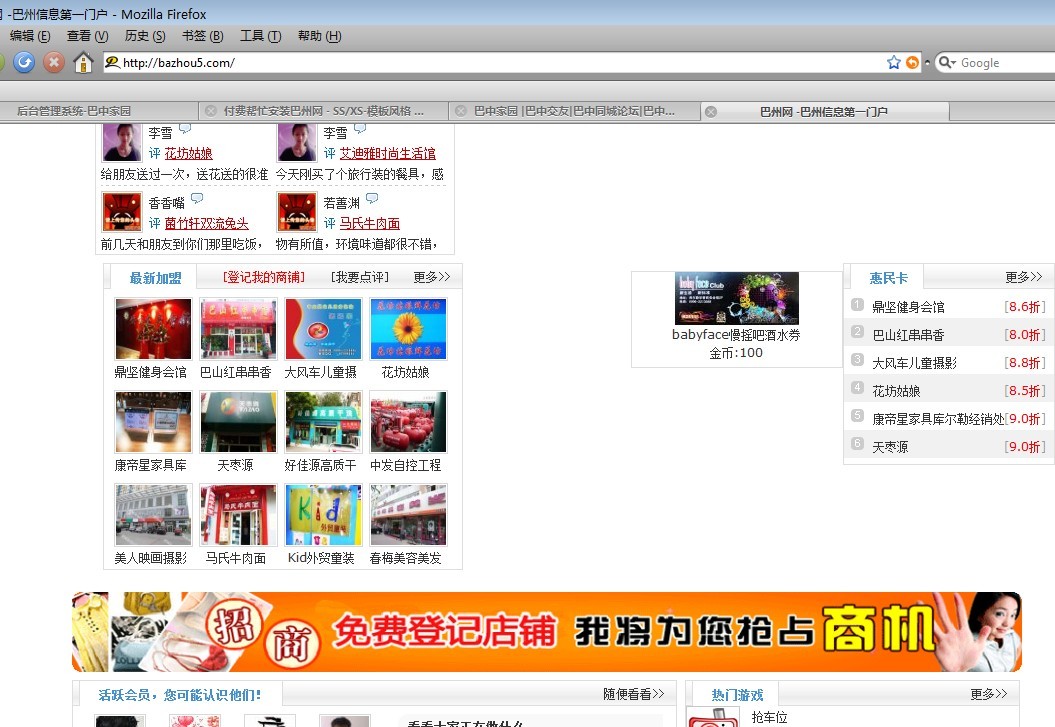Screen dimensions: 1055x727
Task: Bookmark page with the star icon
Action: click(x=894, y=63)
